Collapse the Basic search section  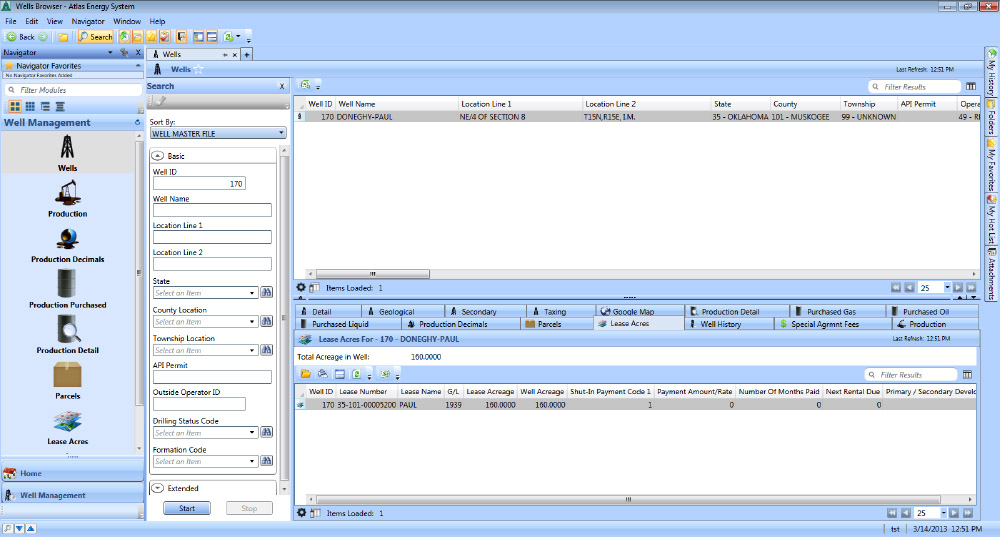coord(158,156)
